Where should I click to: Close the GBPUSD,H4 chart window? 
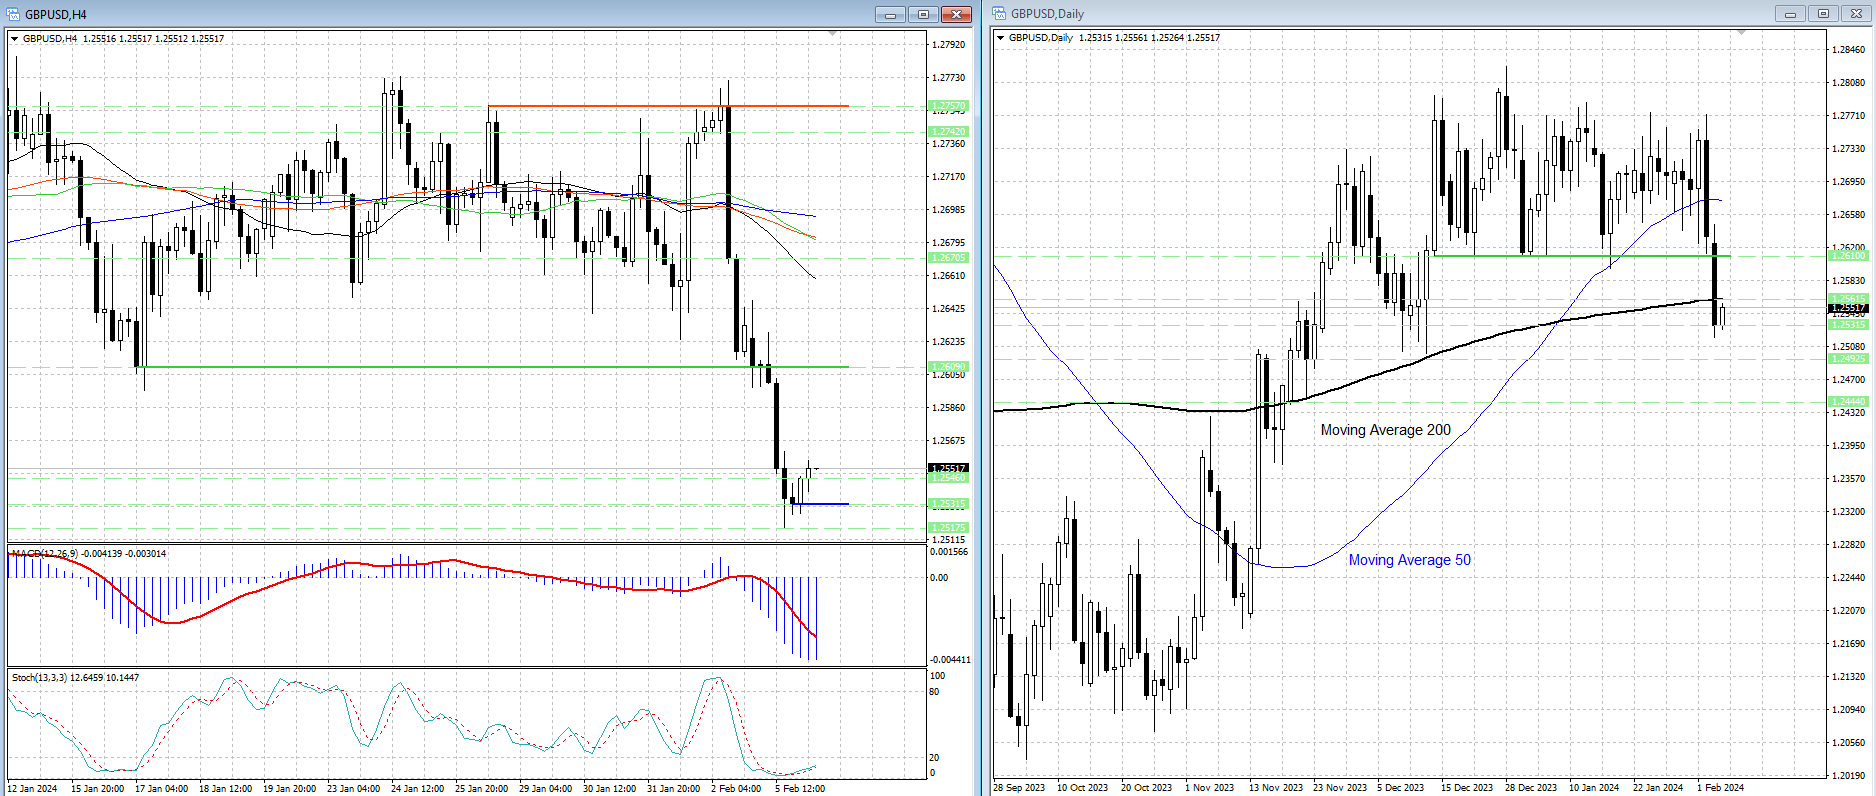point(956,14)
